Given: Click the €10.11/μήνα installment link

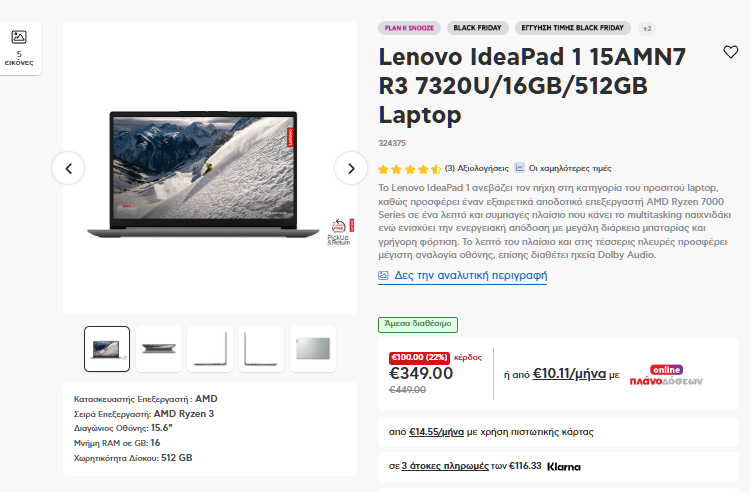Looking at the screenshot, I should click(x=569, y=373).
